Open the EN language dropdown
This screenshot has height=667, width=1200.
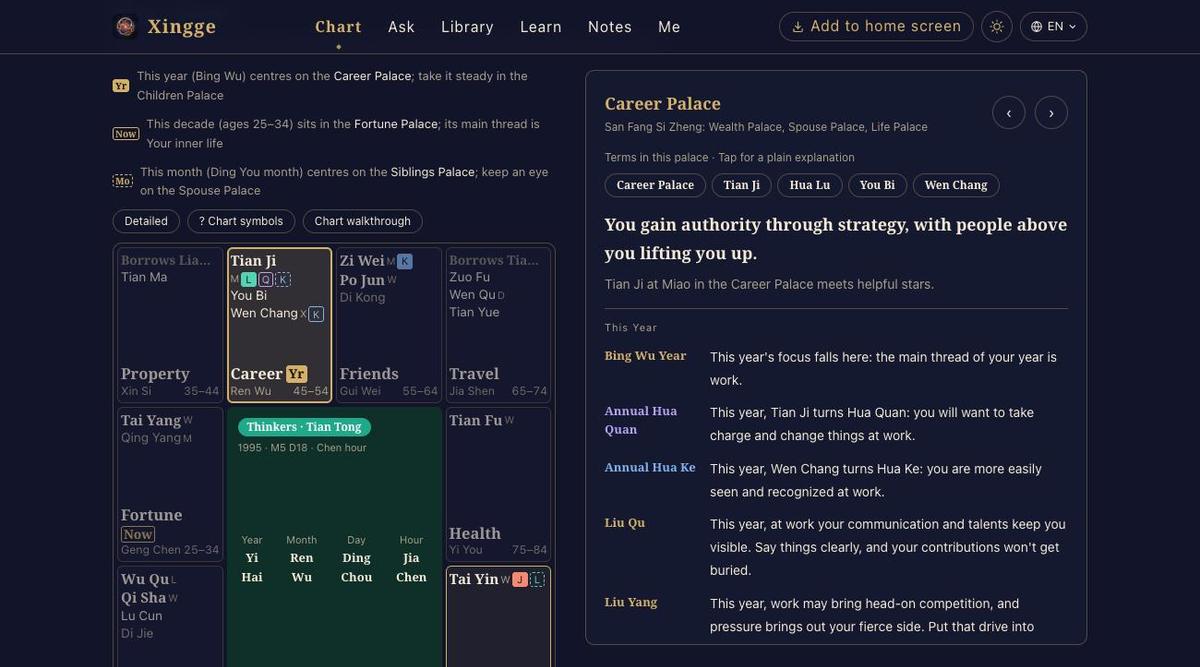click(x=1053, y=27)
